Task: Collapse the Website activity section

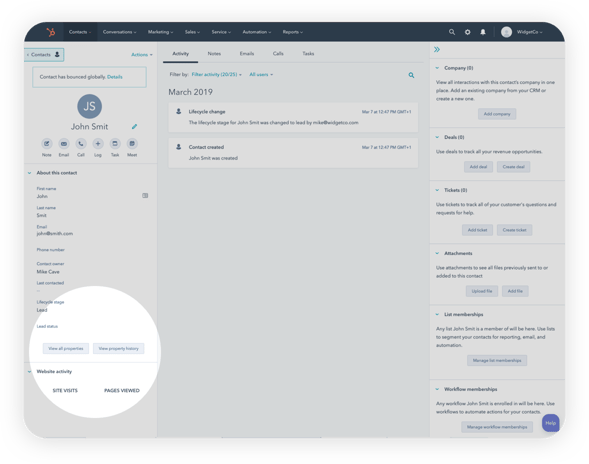Action: click(29, 372)
